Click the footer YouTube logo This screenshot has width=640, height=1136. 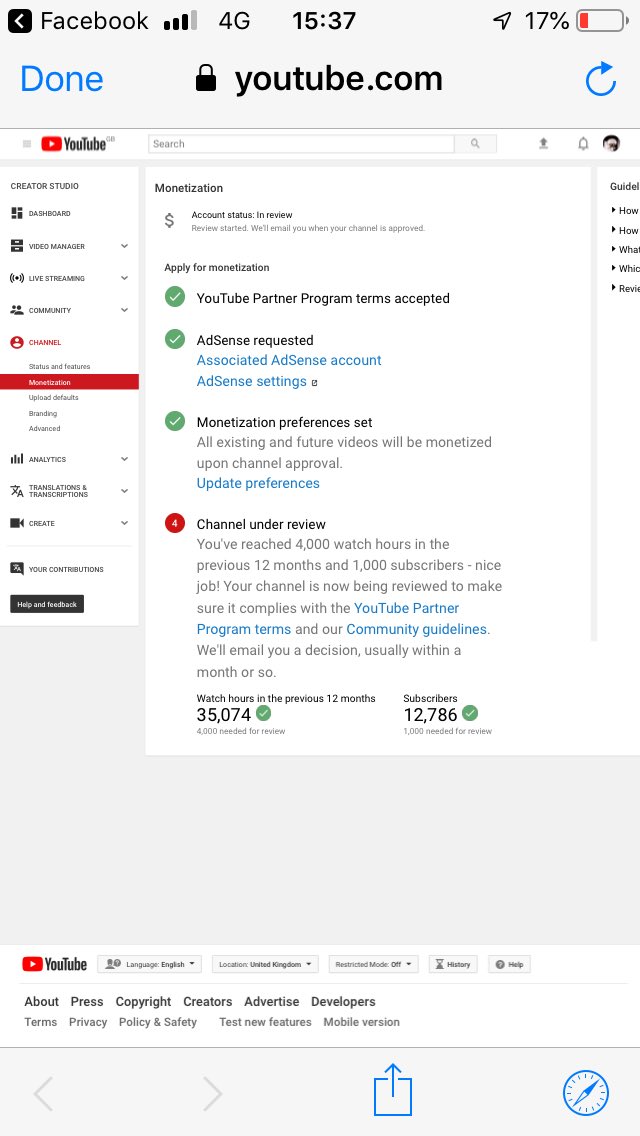pos(54,964)
